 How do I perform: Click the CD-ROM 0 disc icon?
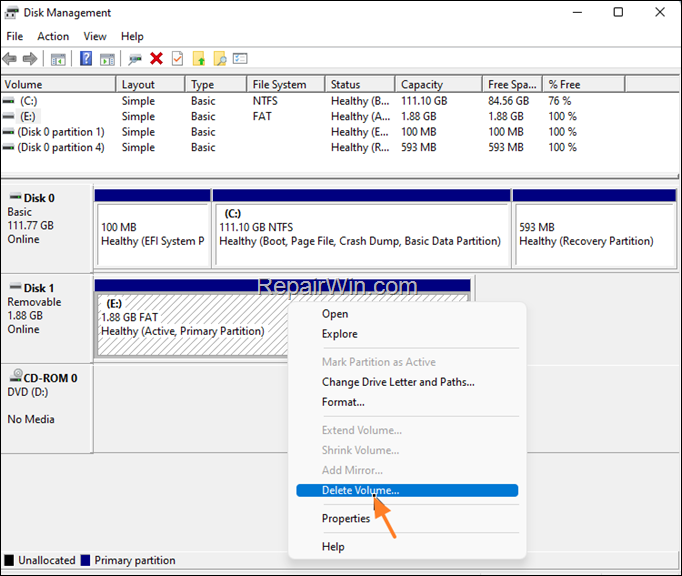pos(16,375)
